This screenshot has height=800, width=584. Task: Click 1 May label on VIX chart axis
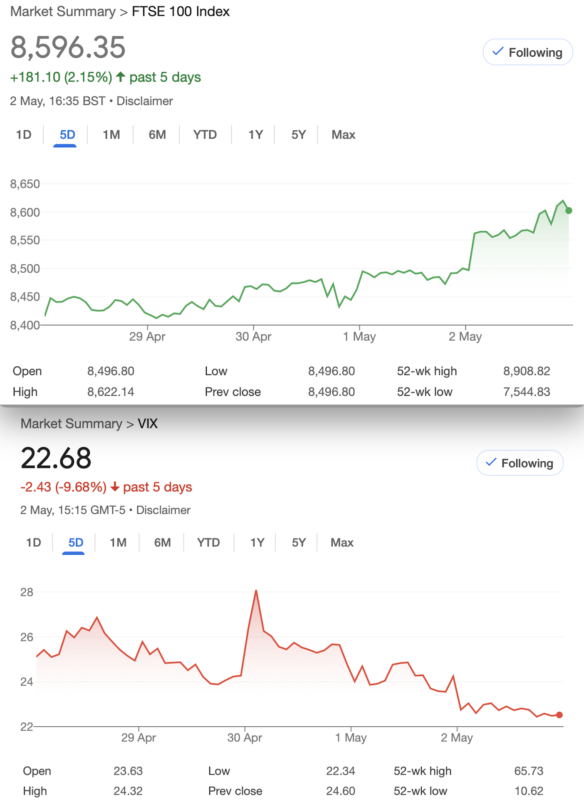click(351, 737)
